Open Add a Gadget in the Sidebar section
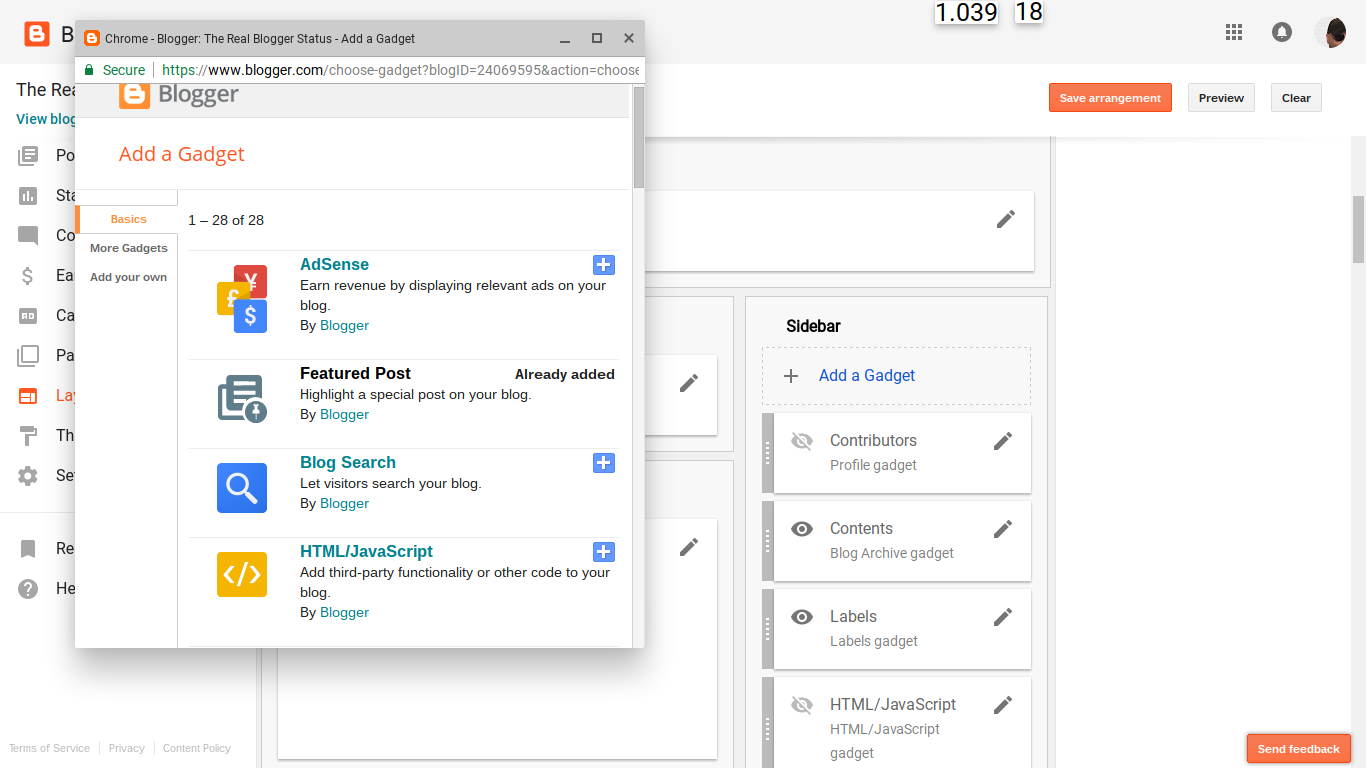 point(866,375)
